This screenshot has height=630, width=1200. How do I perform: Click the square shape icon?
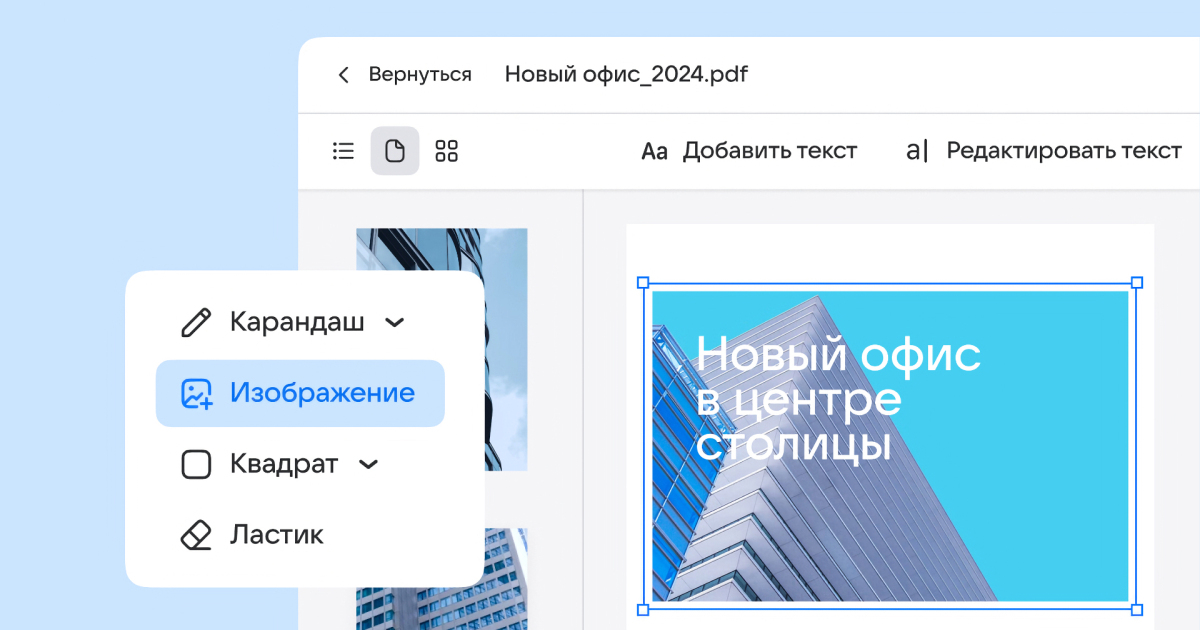(x=196, y=464)
